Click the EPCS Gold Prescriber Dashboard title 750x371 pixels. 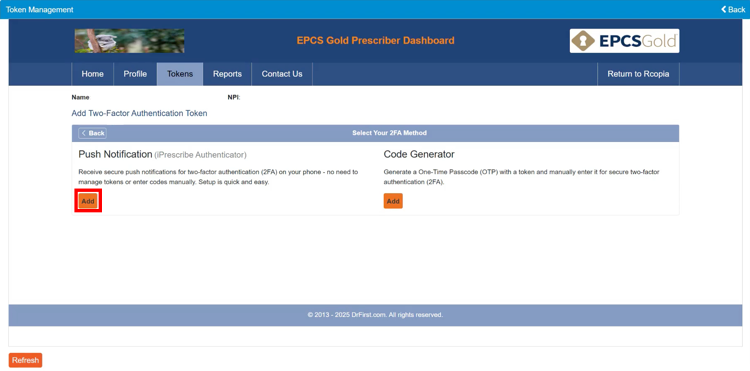click(375, 41)
